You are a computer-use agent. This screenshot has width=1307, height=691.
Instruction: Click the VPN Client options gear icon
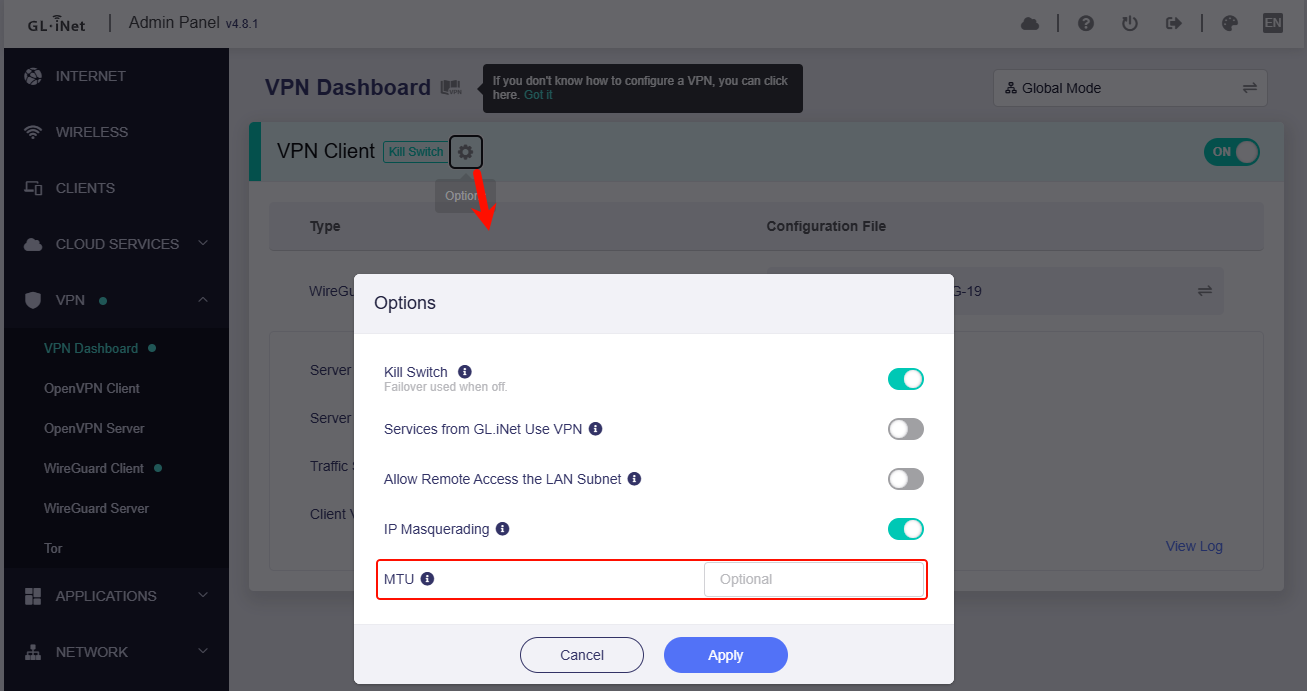click(x=465, y=152)
